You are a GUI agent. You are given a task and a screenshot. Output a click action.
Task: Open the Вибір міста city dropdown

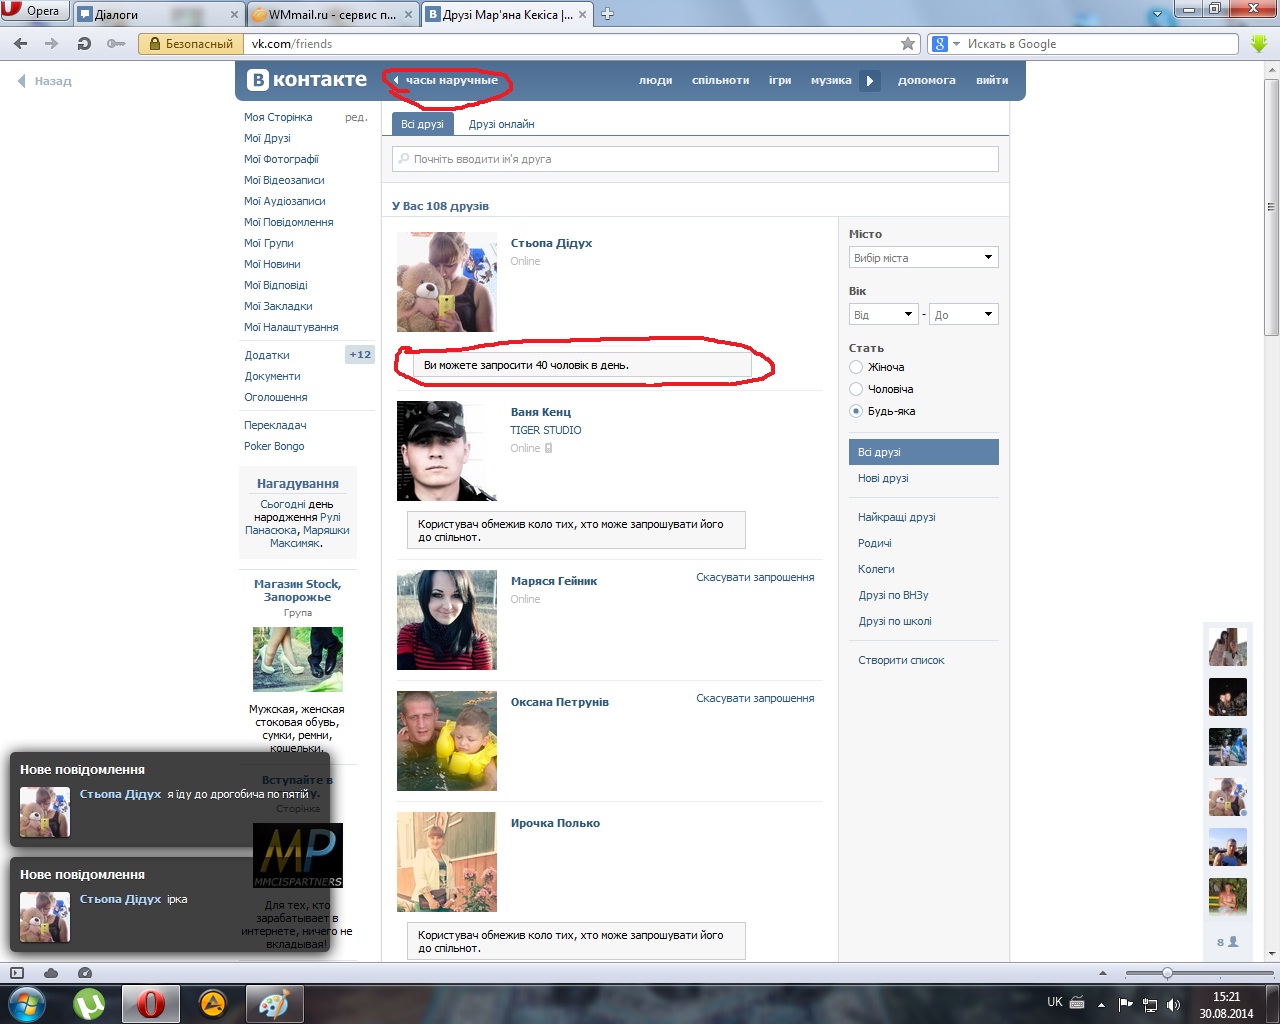[924, 258]
